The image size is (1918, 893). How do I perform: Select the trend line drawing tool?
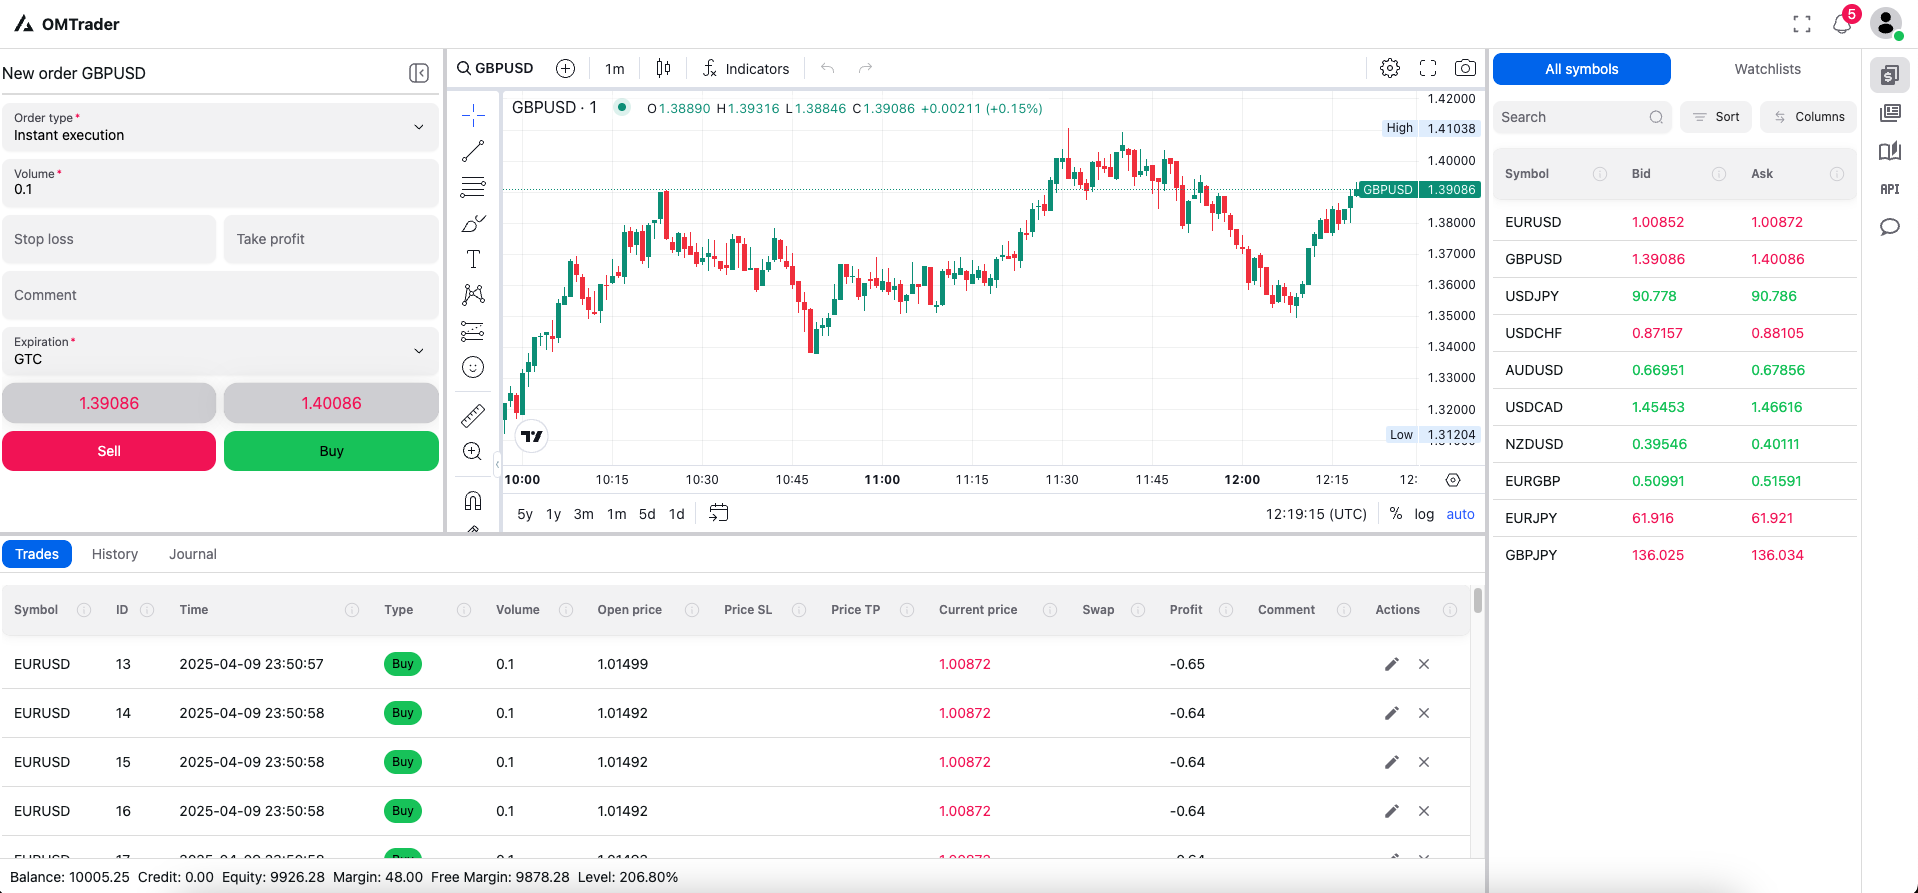click(x=473, y=151)
